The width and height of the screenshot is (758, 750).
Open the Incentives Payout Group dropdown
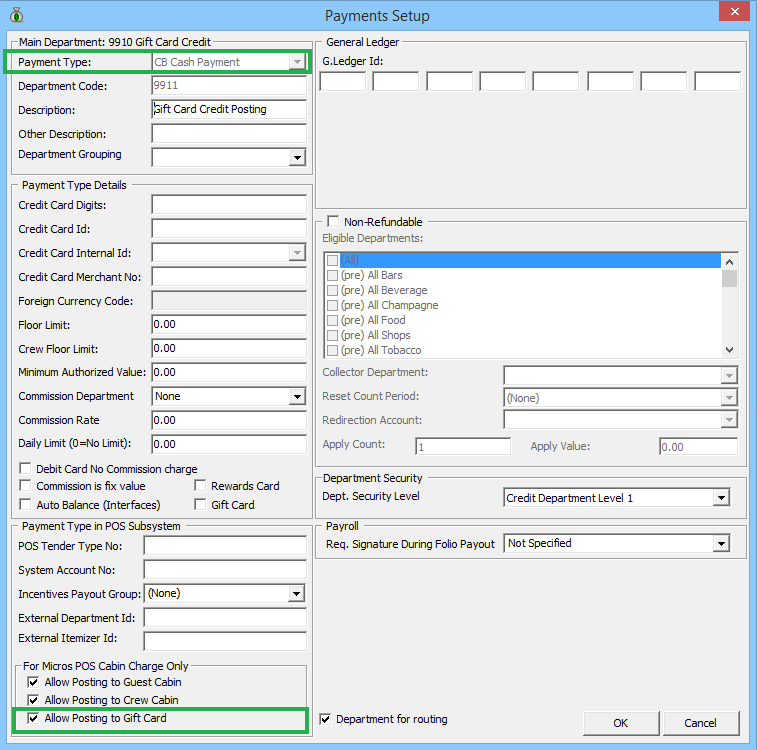[x=296, y=594]
